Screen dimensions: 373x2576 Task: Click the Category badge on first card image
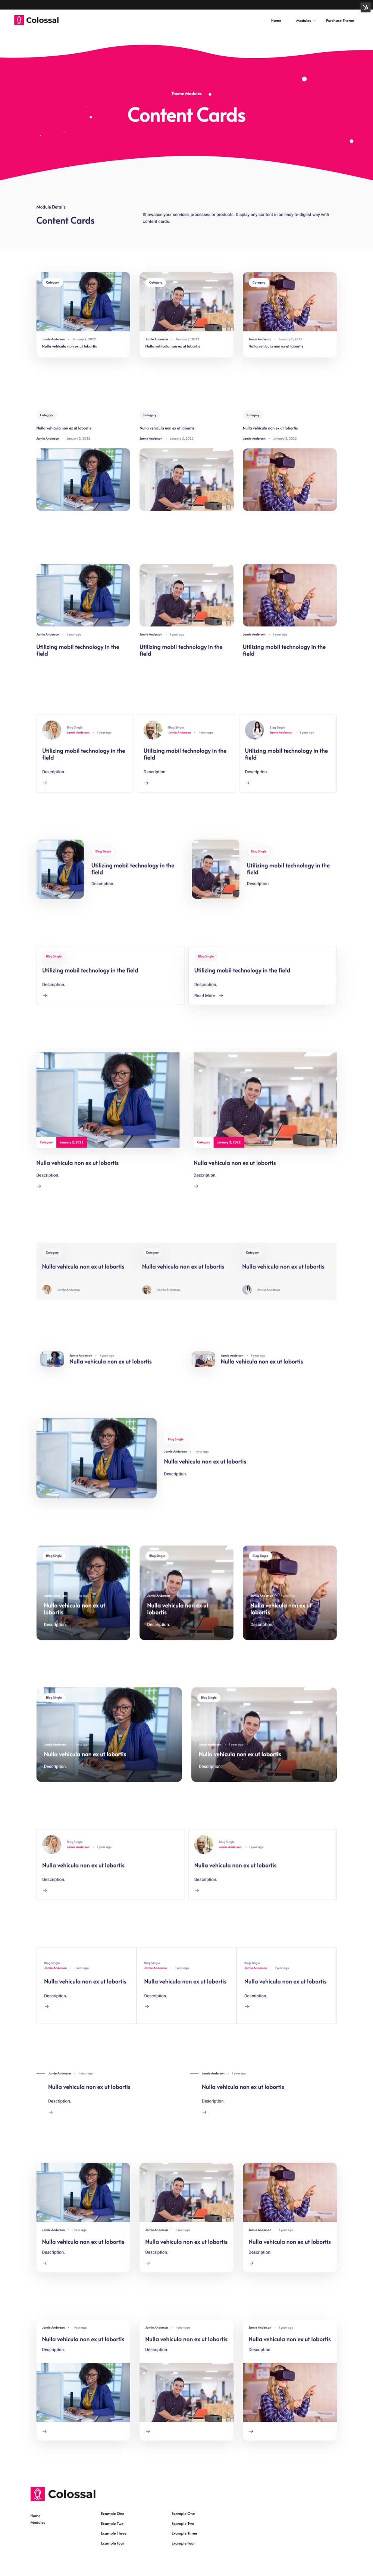point(52,282)
